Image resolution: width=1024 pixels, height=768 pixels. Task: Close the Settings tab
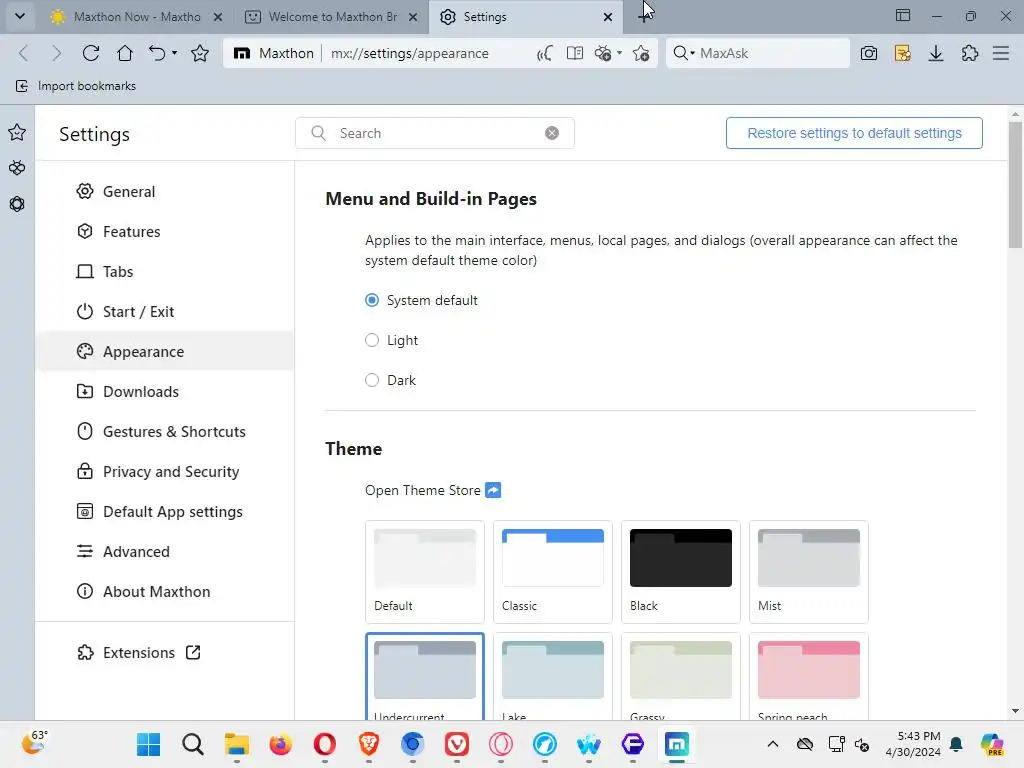(x=608, y=17)
